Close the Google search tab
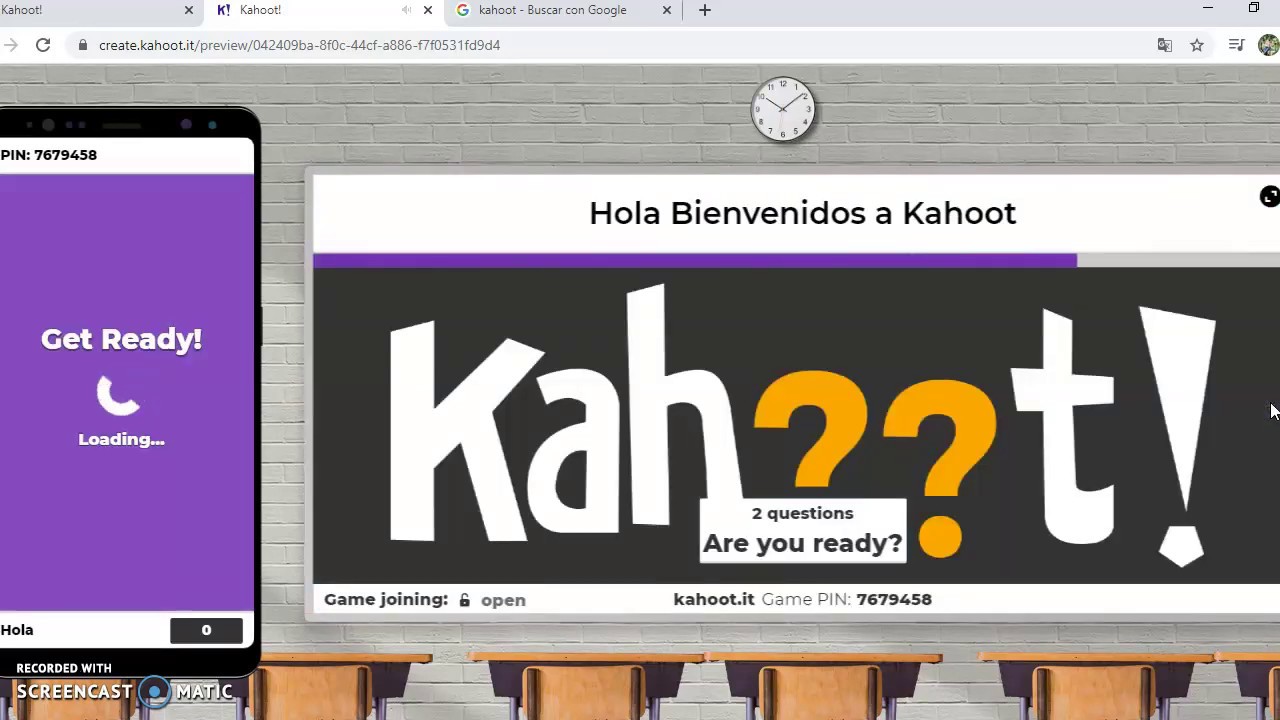The image size is (1280, 720). click(x=667, y=10)
